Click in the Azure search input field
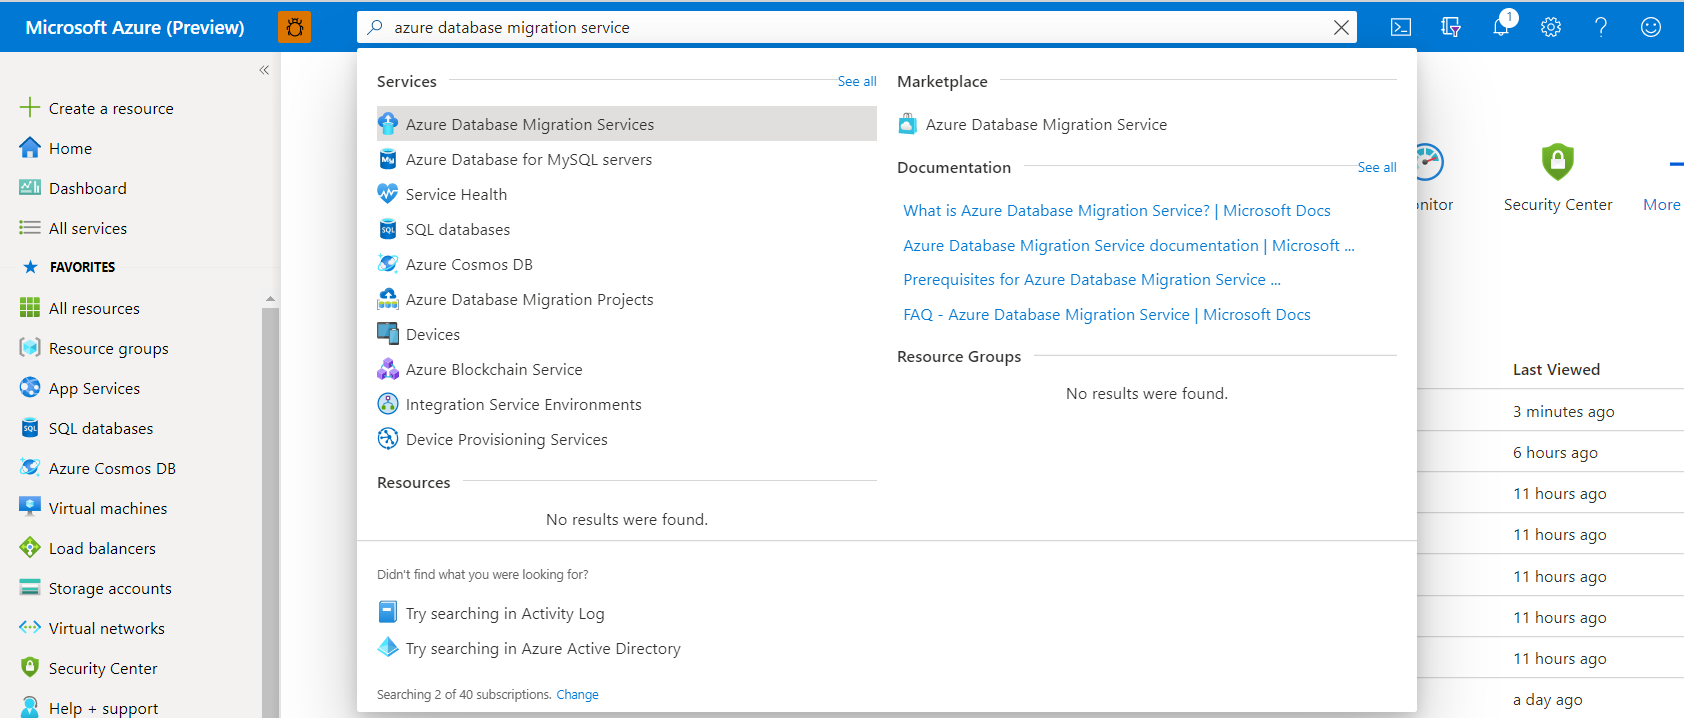This screenshot has height=718, width=1684. click(850, 28)
